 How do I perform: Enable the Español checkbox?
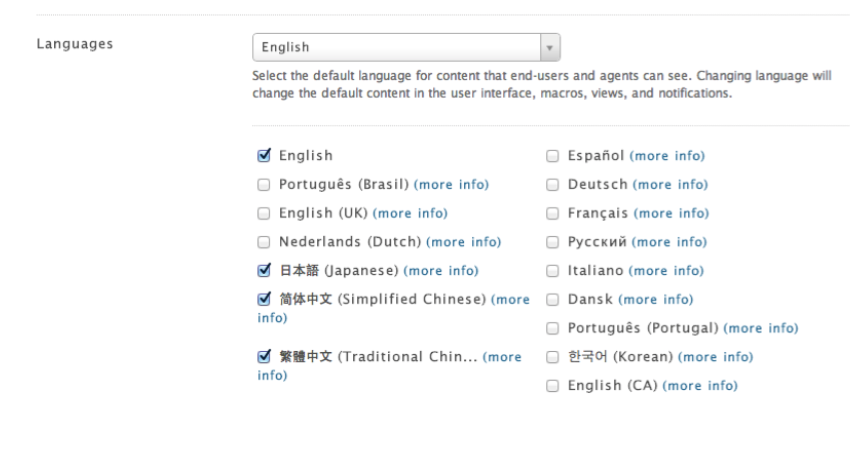tap(552, 156)
